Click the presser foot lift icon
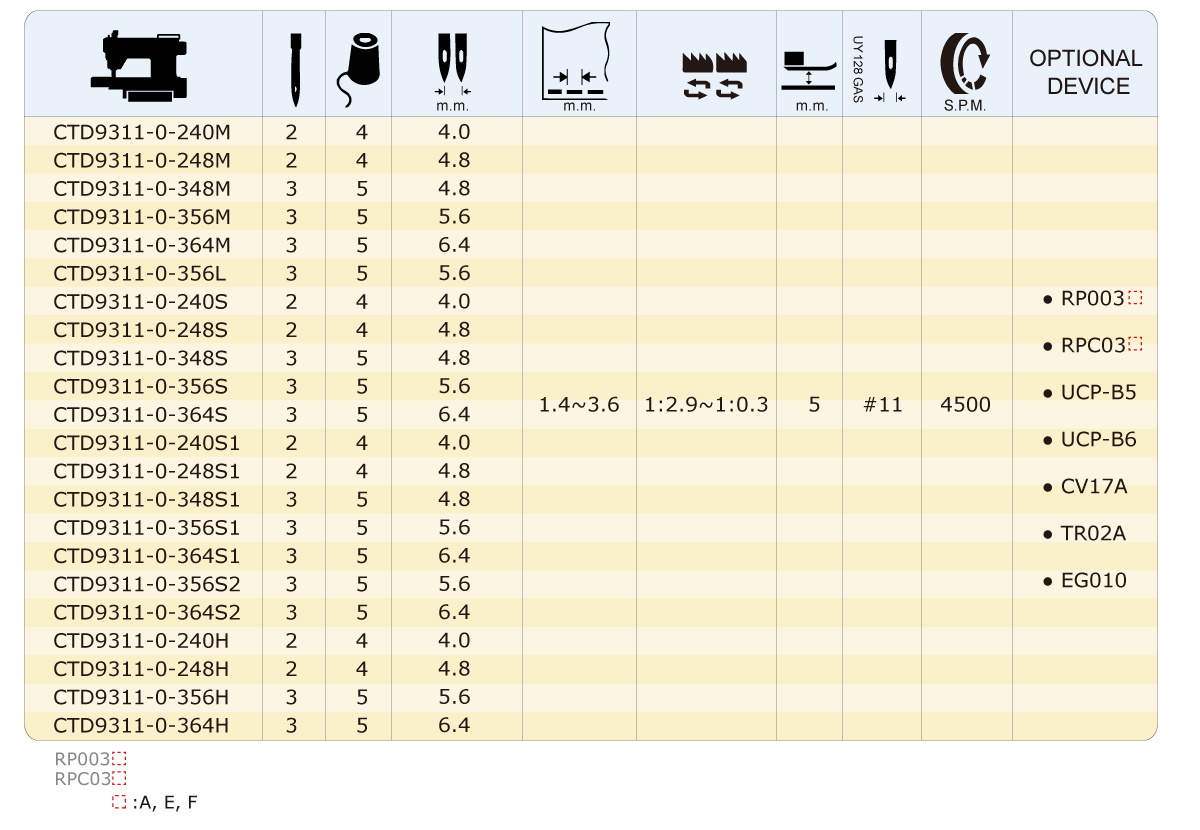Image resolution: width=1200 pixels, height=830 pixels. pos(808,66)
